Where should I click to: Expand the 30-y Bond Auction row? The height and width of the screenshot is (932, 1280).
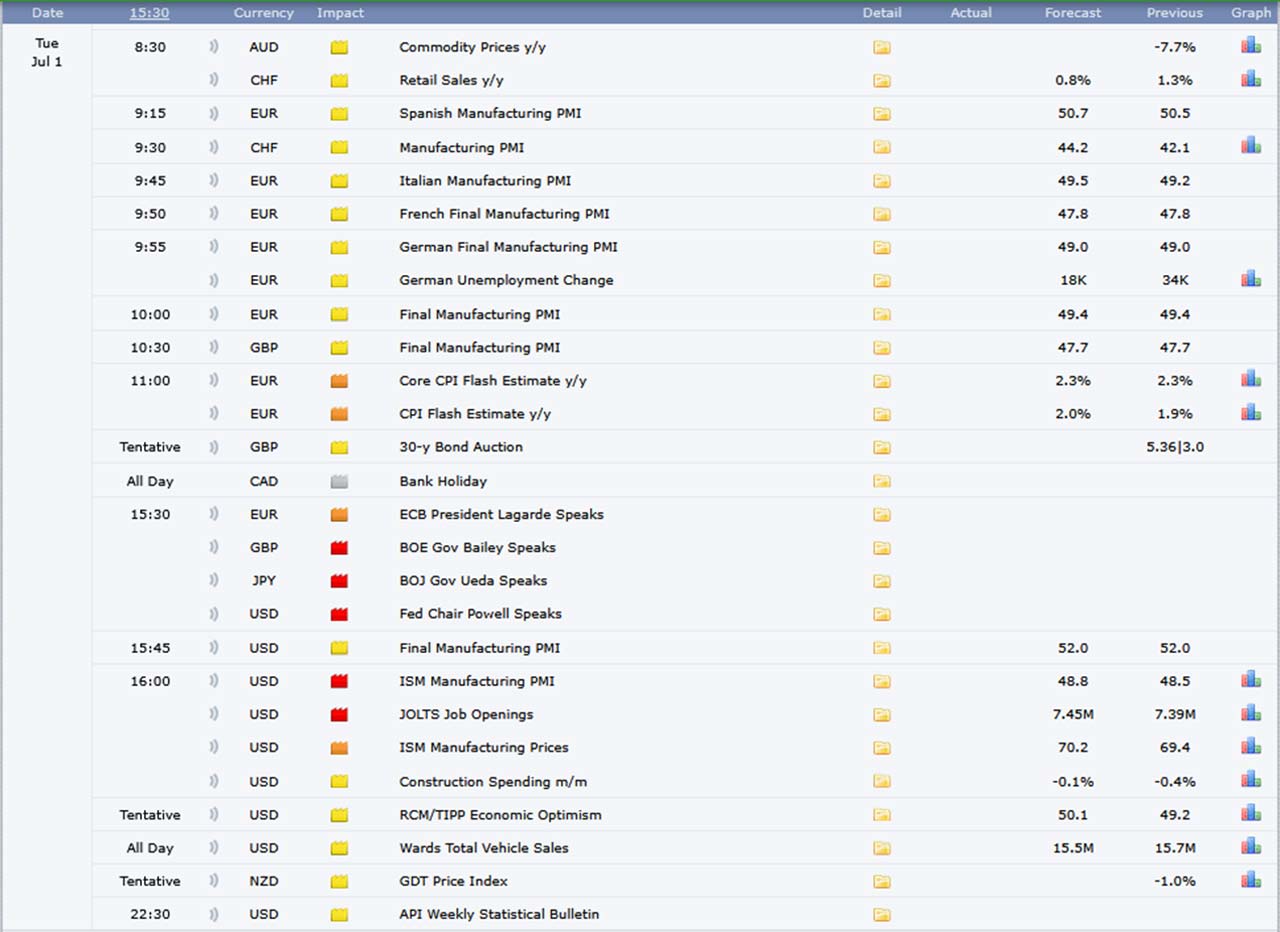click(460, 447)
